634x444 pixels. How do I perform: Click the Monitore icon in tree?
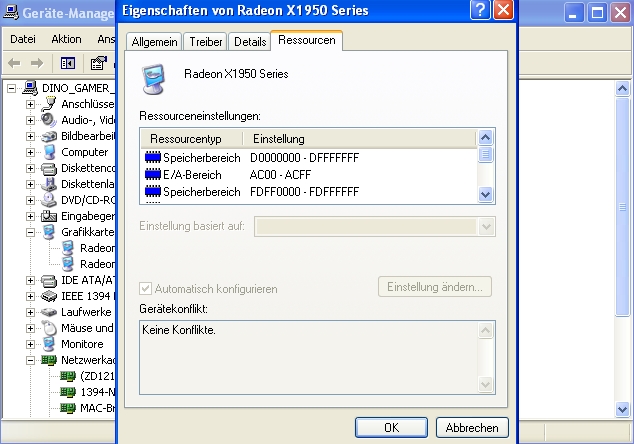pos(49,344)
